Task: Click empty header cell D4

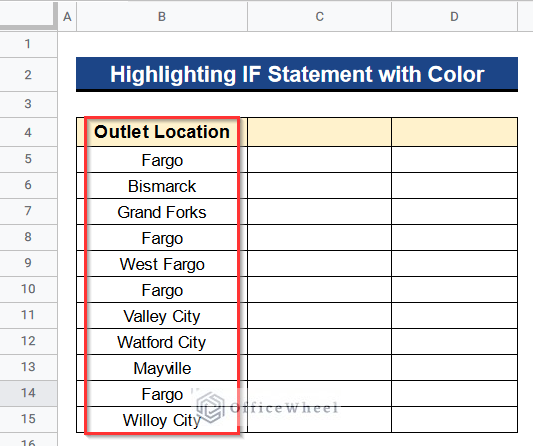Action: click(x=454, y=132)
